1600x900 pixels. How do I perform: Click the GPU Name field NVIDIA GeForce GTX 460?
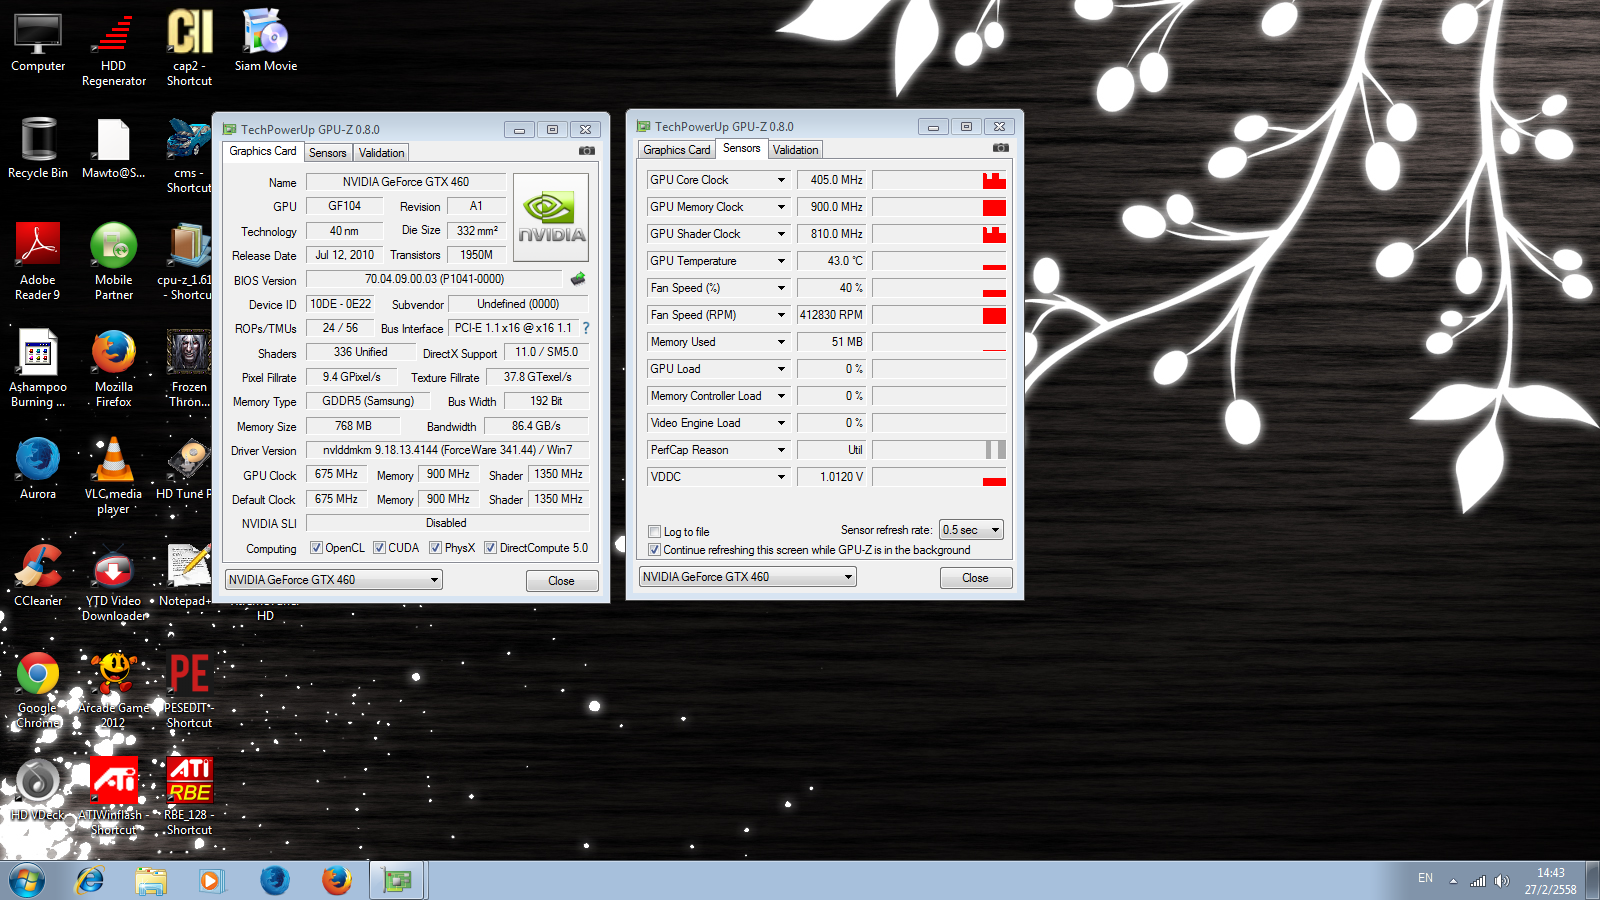pyautogui.click(x=406, y=182)
